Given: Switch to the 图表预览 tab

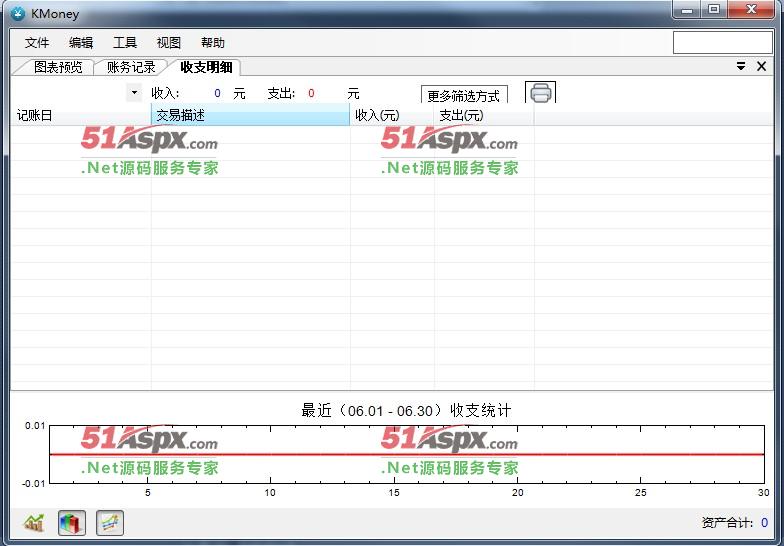Looking at the screenshot, I should pos(57,67).
